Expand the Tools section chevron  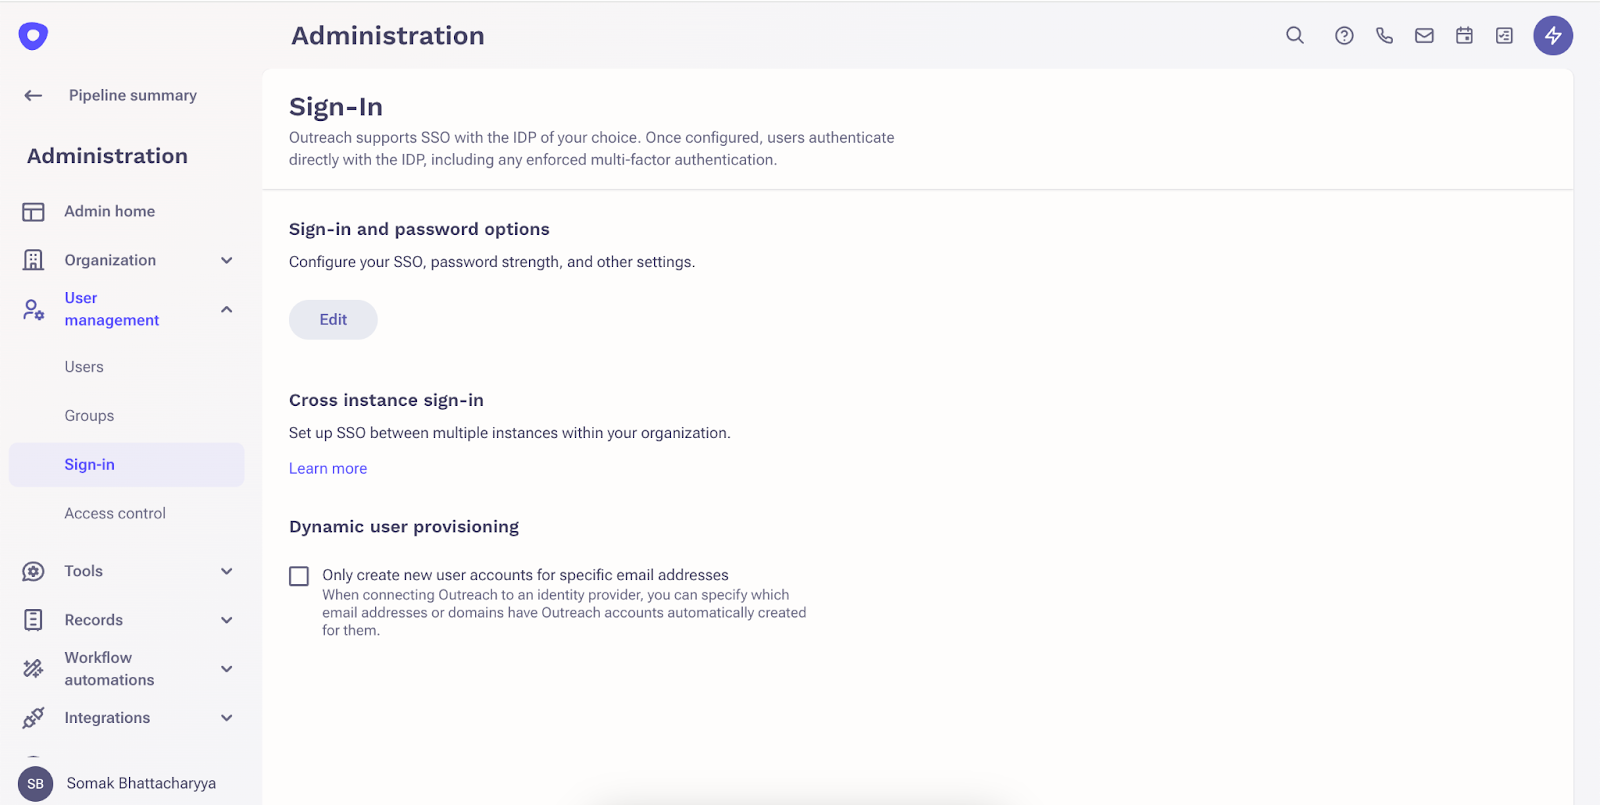click(x=227, y=571)
